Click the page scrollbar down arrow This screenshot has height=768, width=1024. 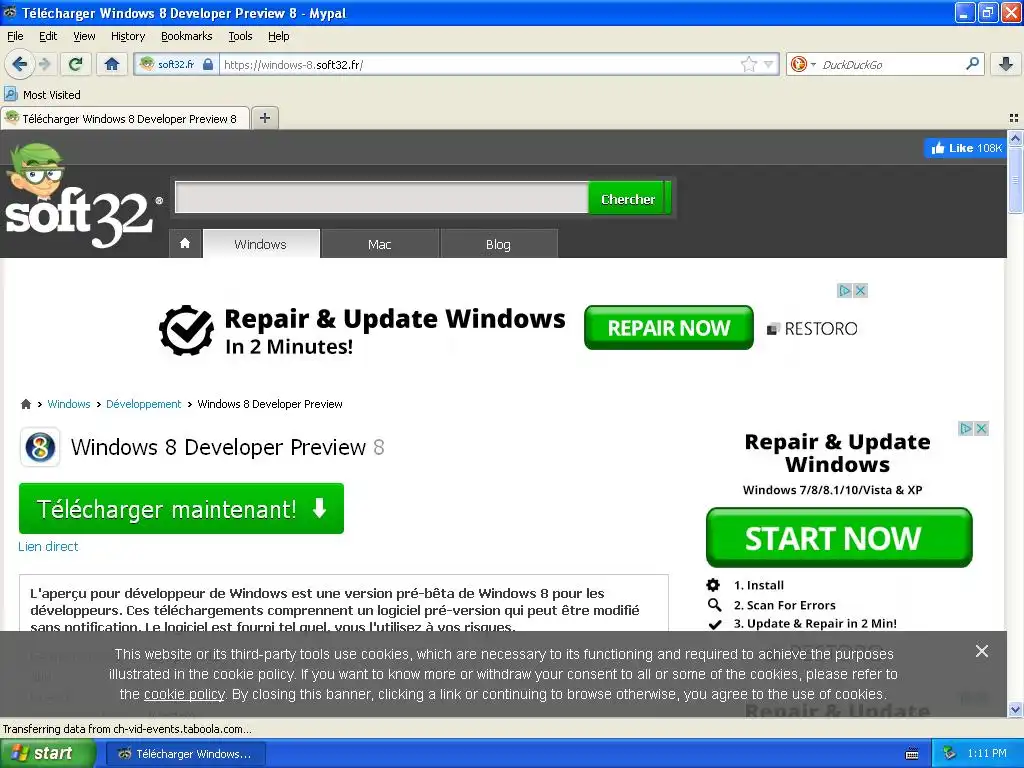click(x=1015, y=710)
